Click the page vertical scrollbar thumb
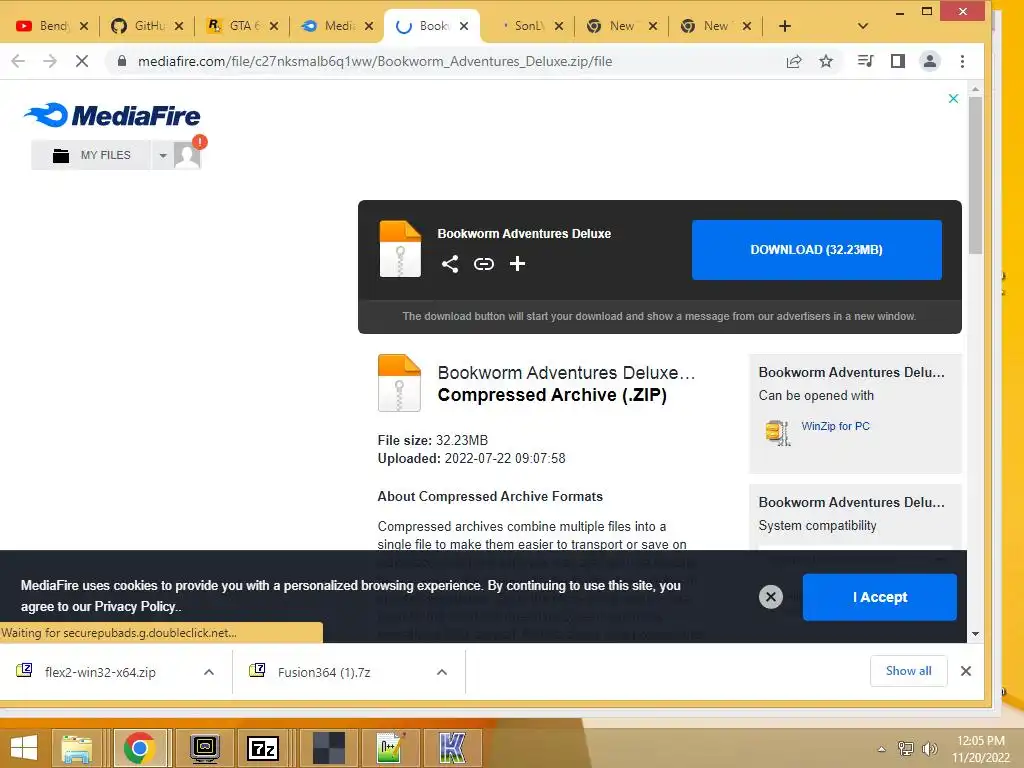1024x768 pixels. [x=975, y=175]
